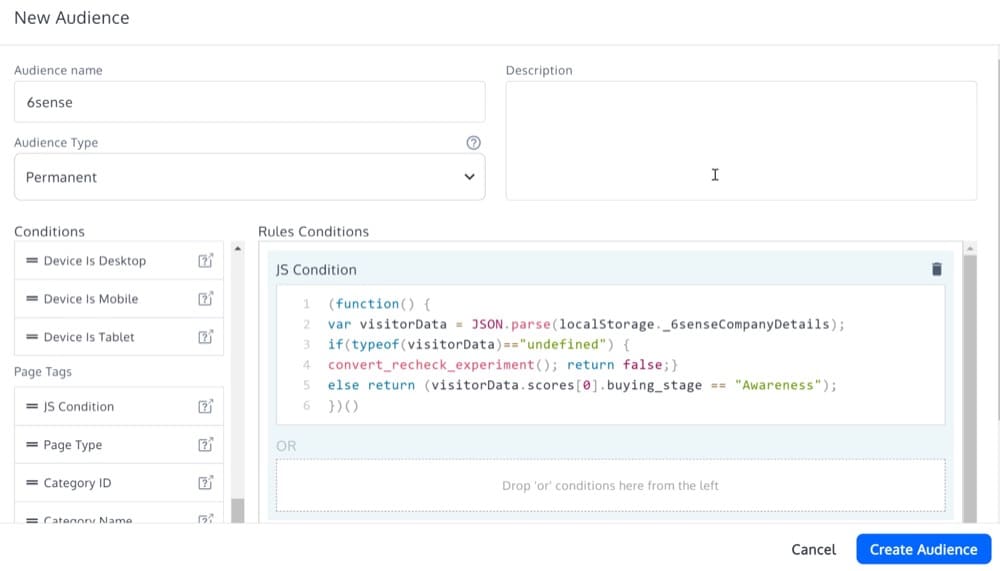The height and width of the screenshot is (571, 1000).
Task: Click the Audience name input field
Action: click(249, 102)
